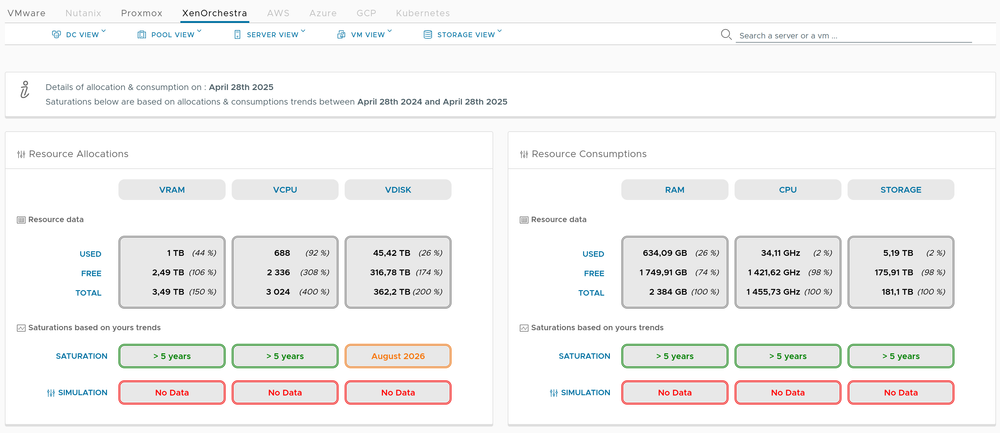Click the search server or VM field
This screenshot has height=433, width=1000.
[x=853, y=35]
